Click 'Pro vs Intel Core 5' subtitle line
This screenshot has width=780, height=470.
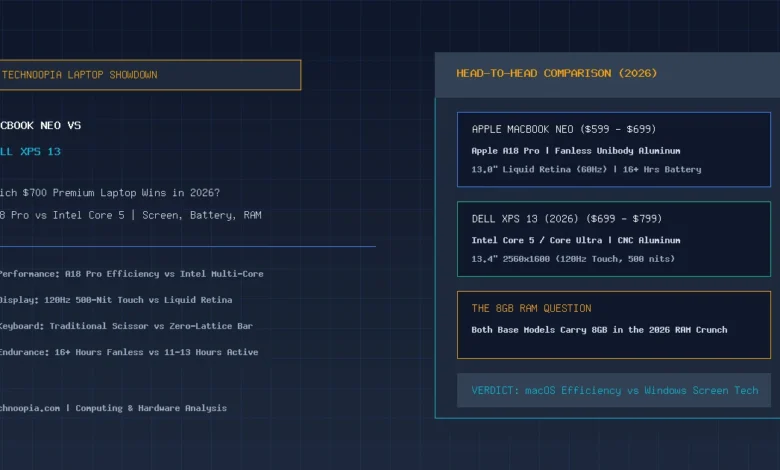tap(130, 215)
